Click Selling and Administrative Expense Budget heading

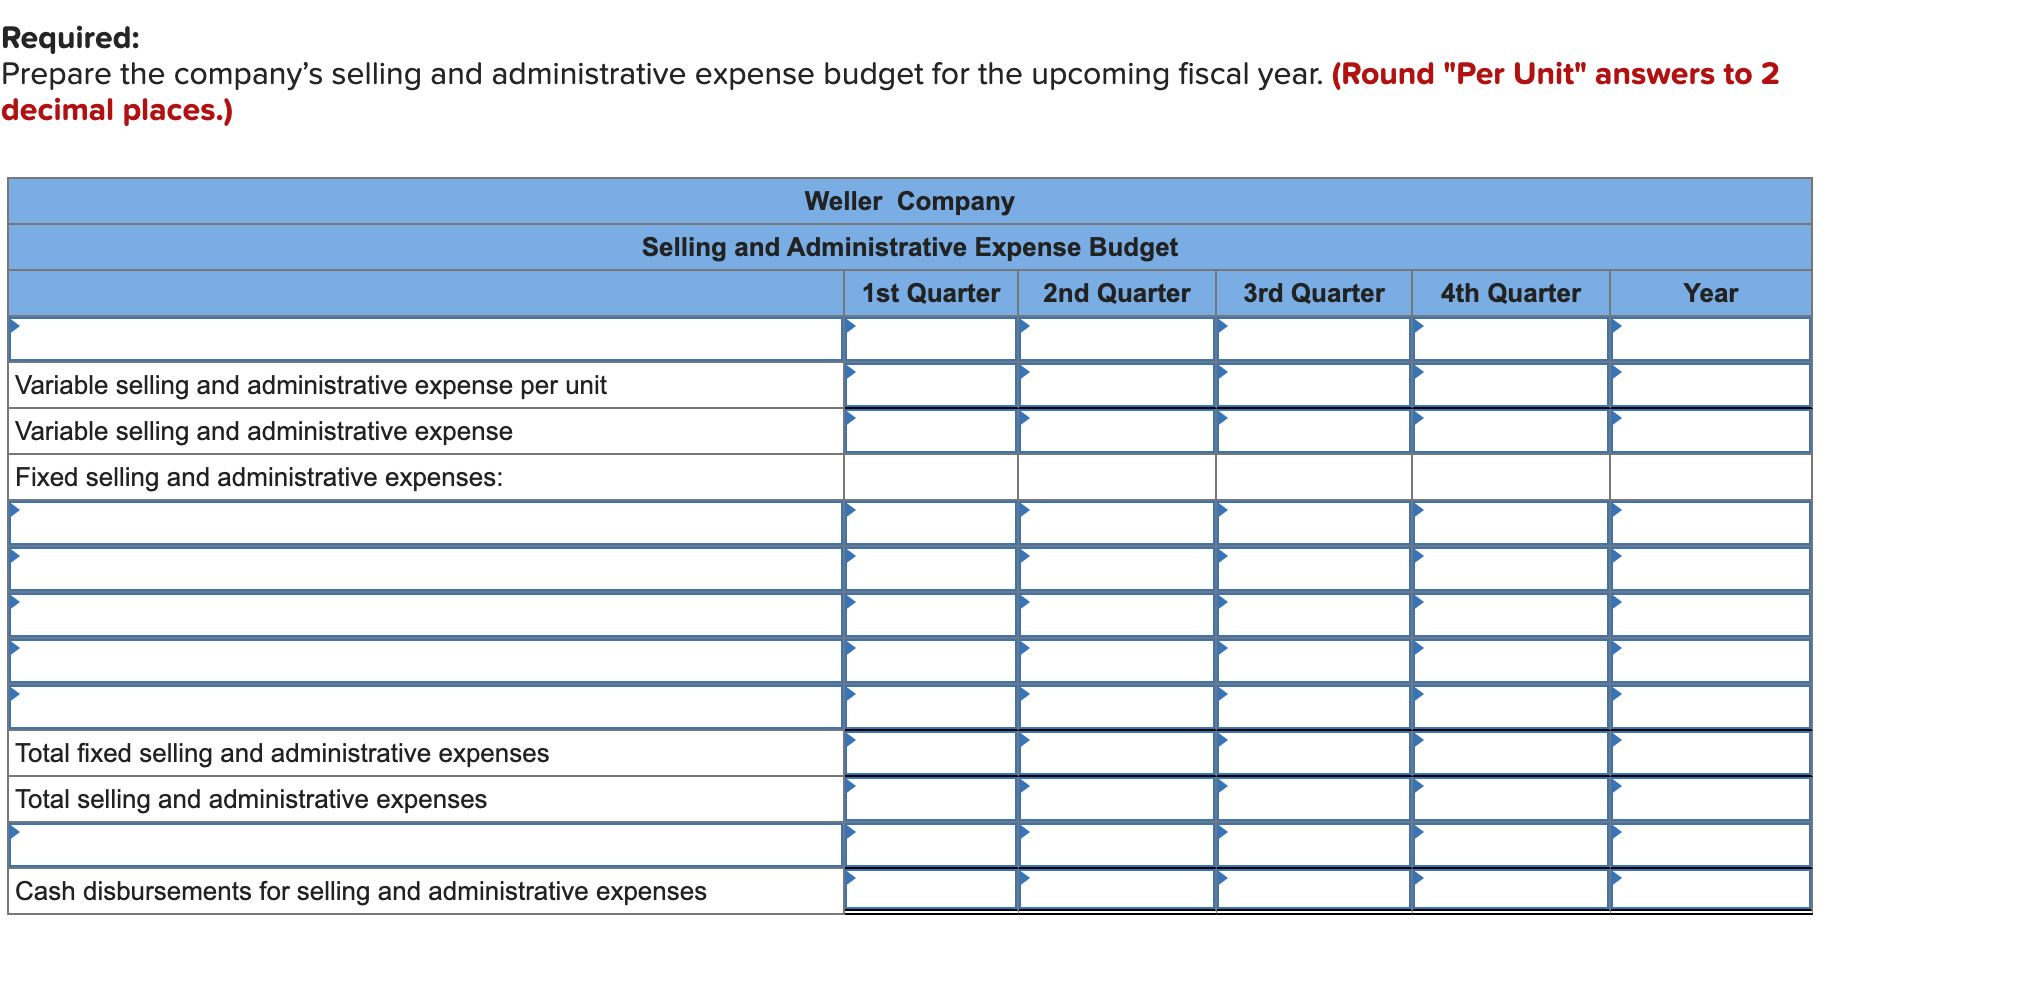click(909, 247)
